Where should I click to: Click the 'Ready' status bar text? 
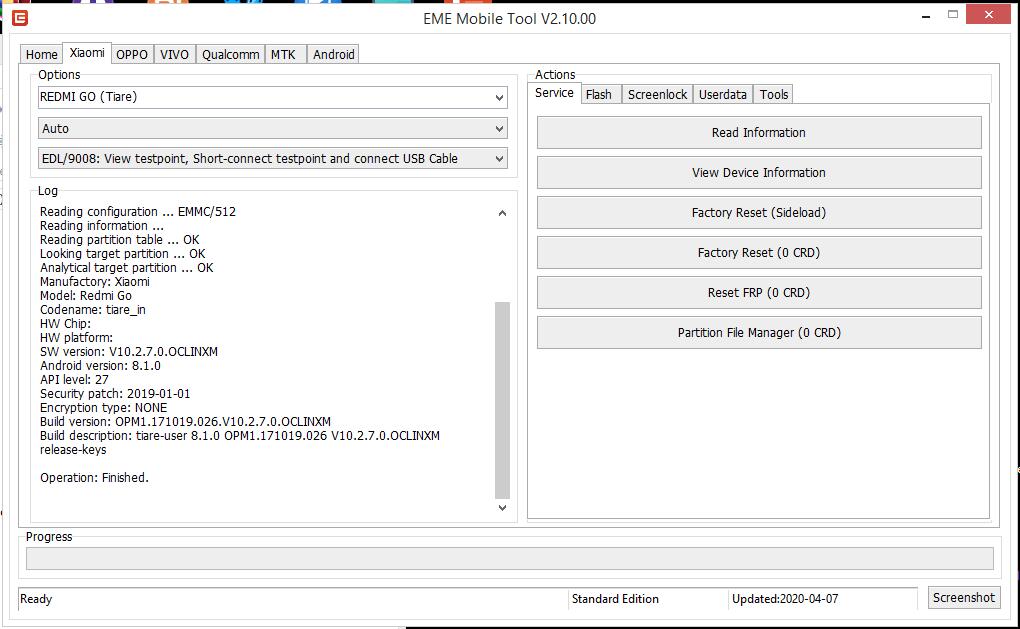pos(36,599)
